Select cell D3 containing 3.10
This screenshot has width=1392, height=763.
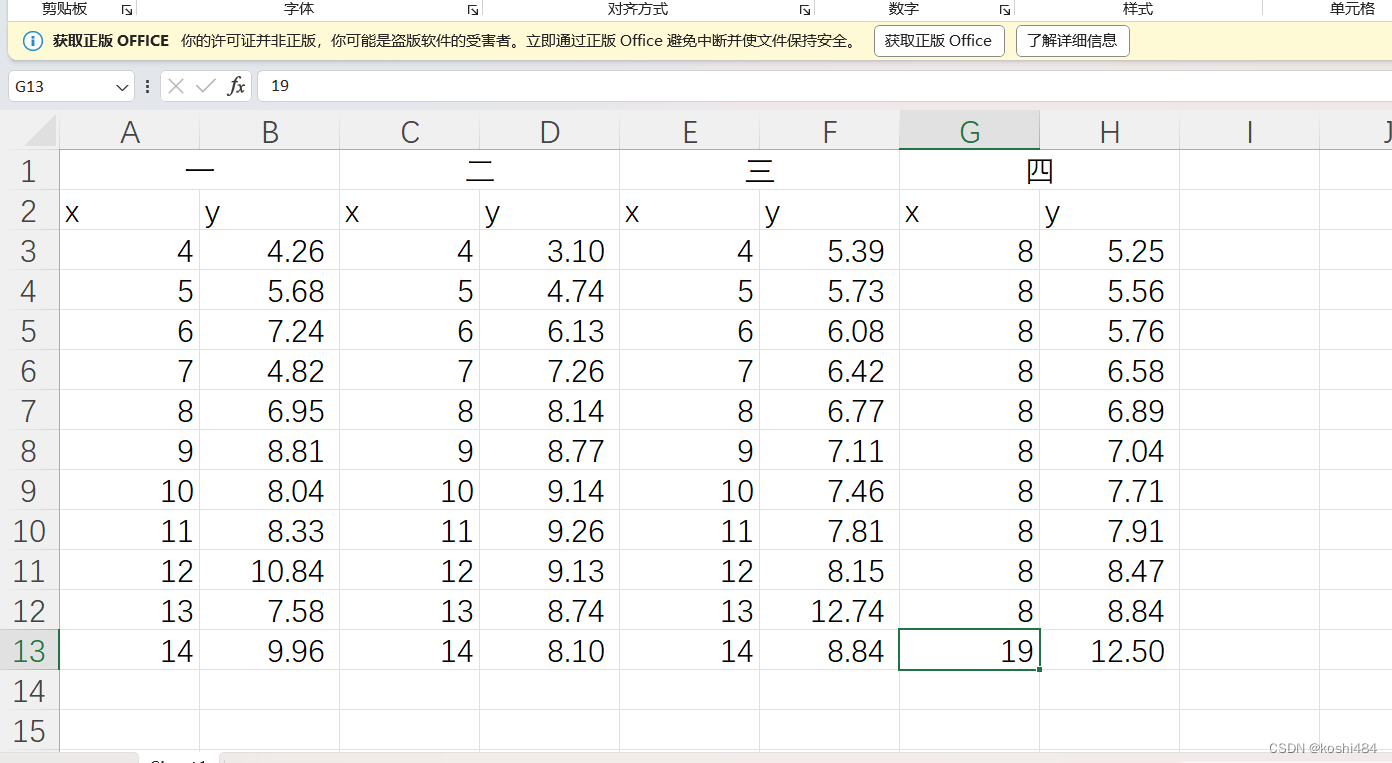tap(550, 251)
